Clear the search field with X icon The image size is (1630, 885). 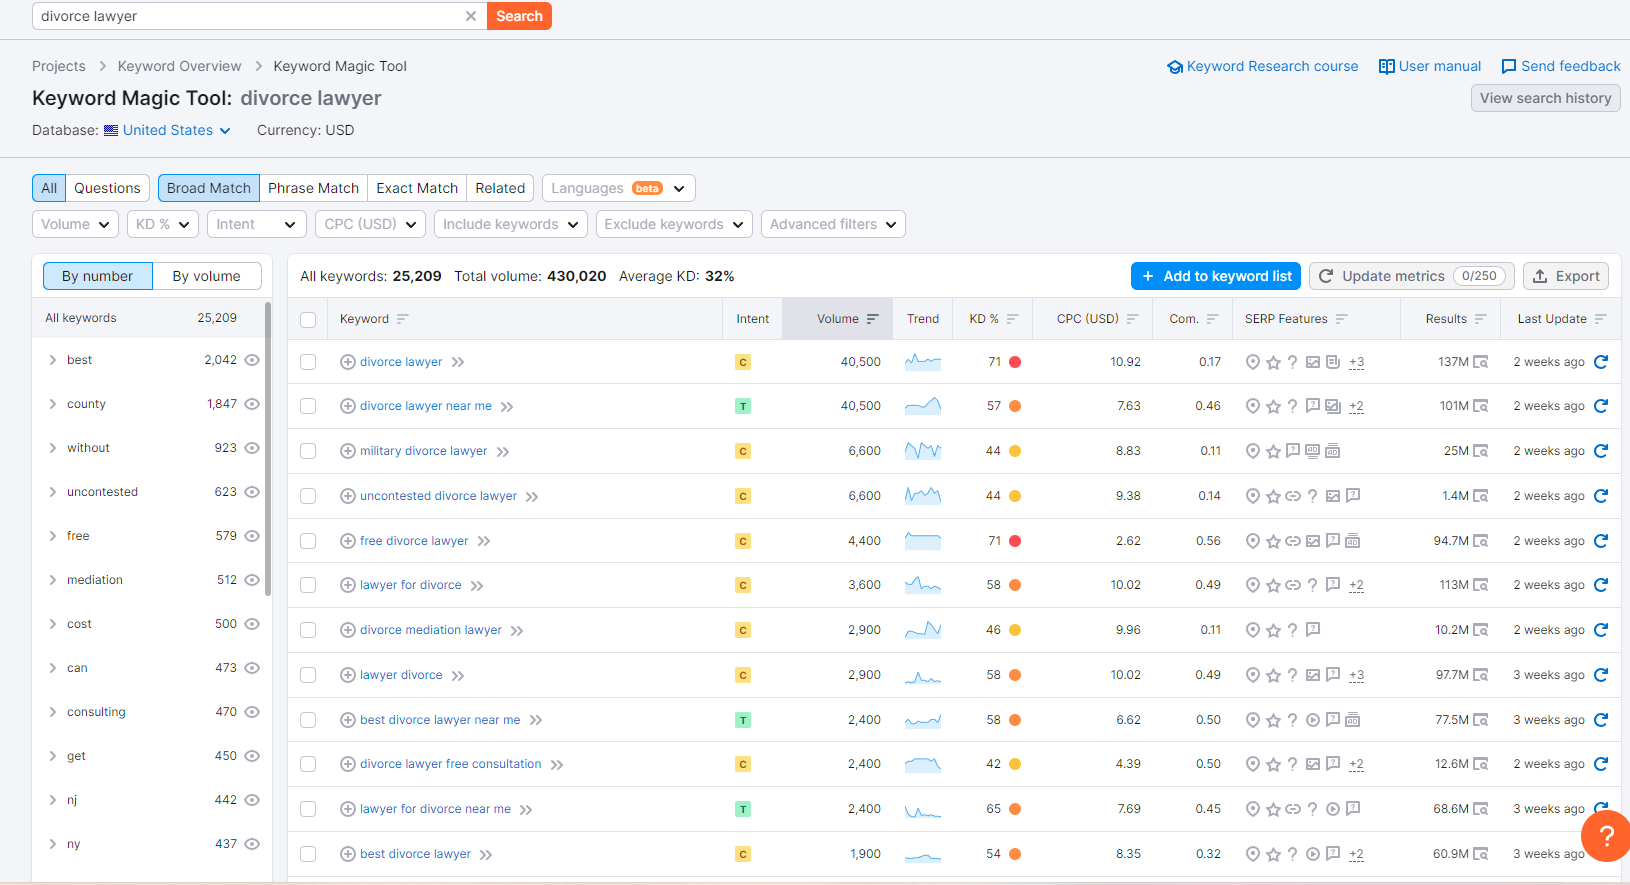pos(471,16)
